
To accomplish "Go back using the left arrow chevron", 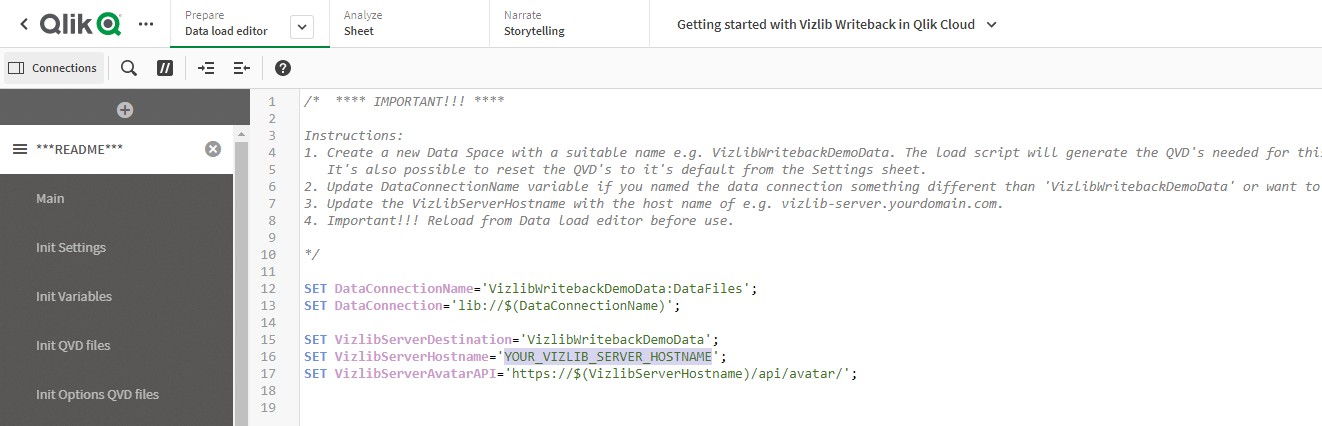I will tap(24, 23).
